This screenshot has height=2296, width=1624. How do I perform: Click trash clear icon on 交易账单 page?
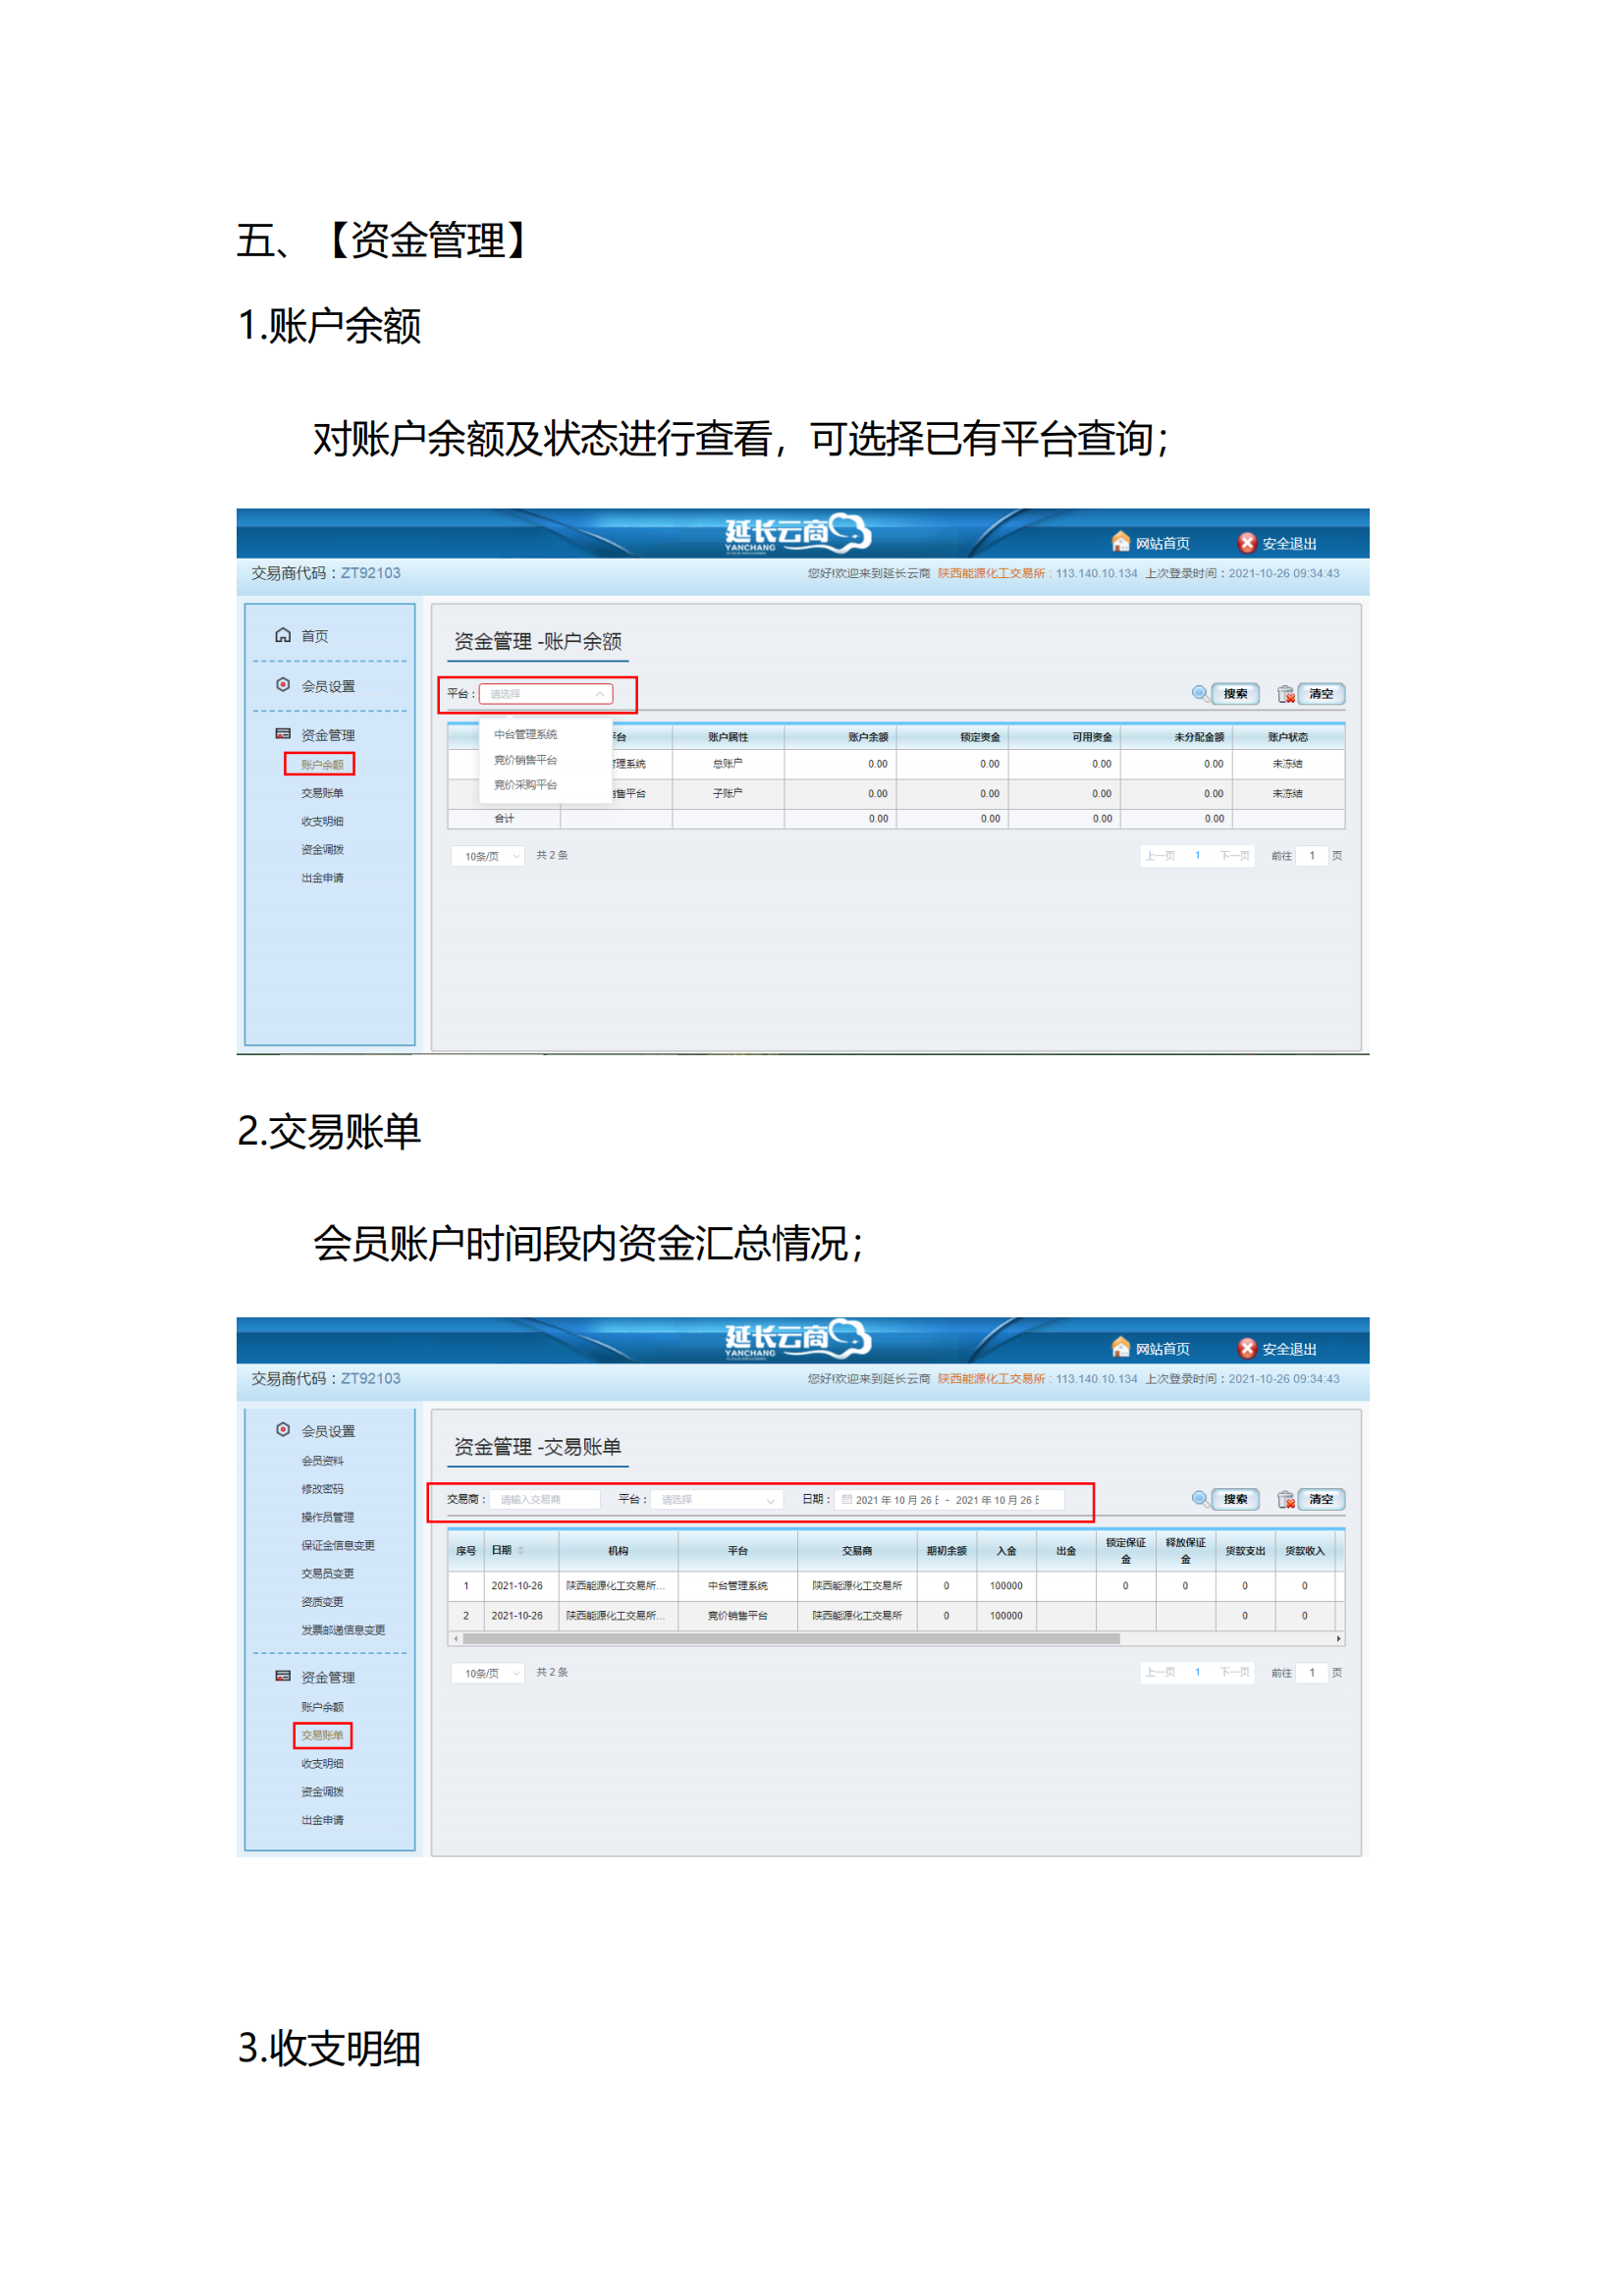[x=1286, y=1499]
